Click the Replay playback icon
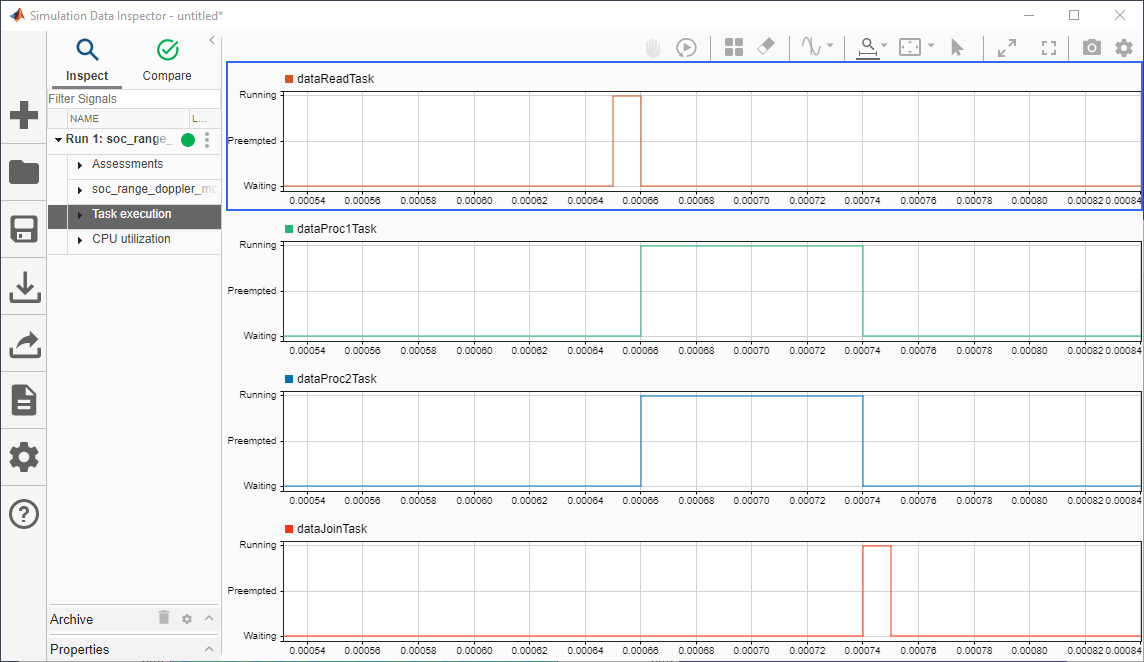Image resolution: width=1144 pixels, height=662 pixels. (x=687, y=47)
